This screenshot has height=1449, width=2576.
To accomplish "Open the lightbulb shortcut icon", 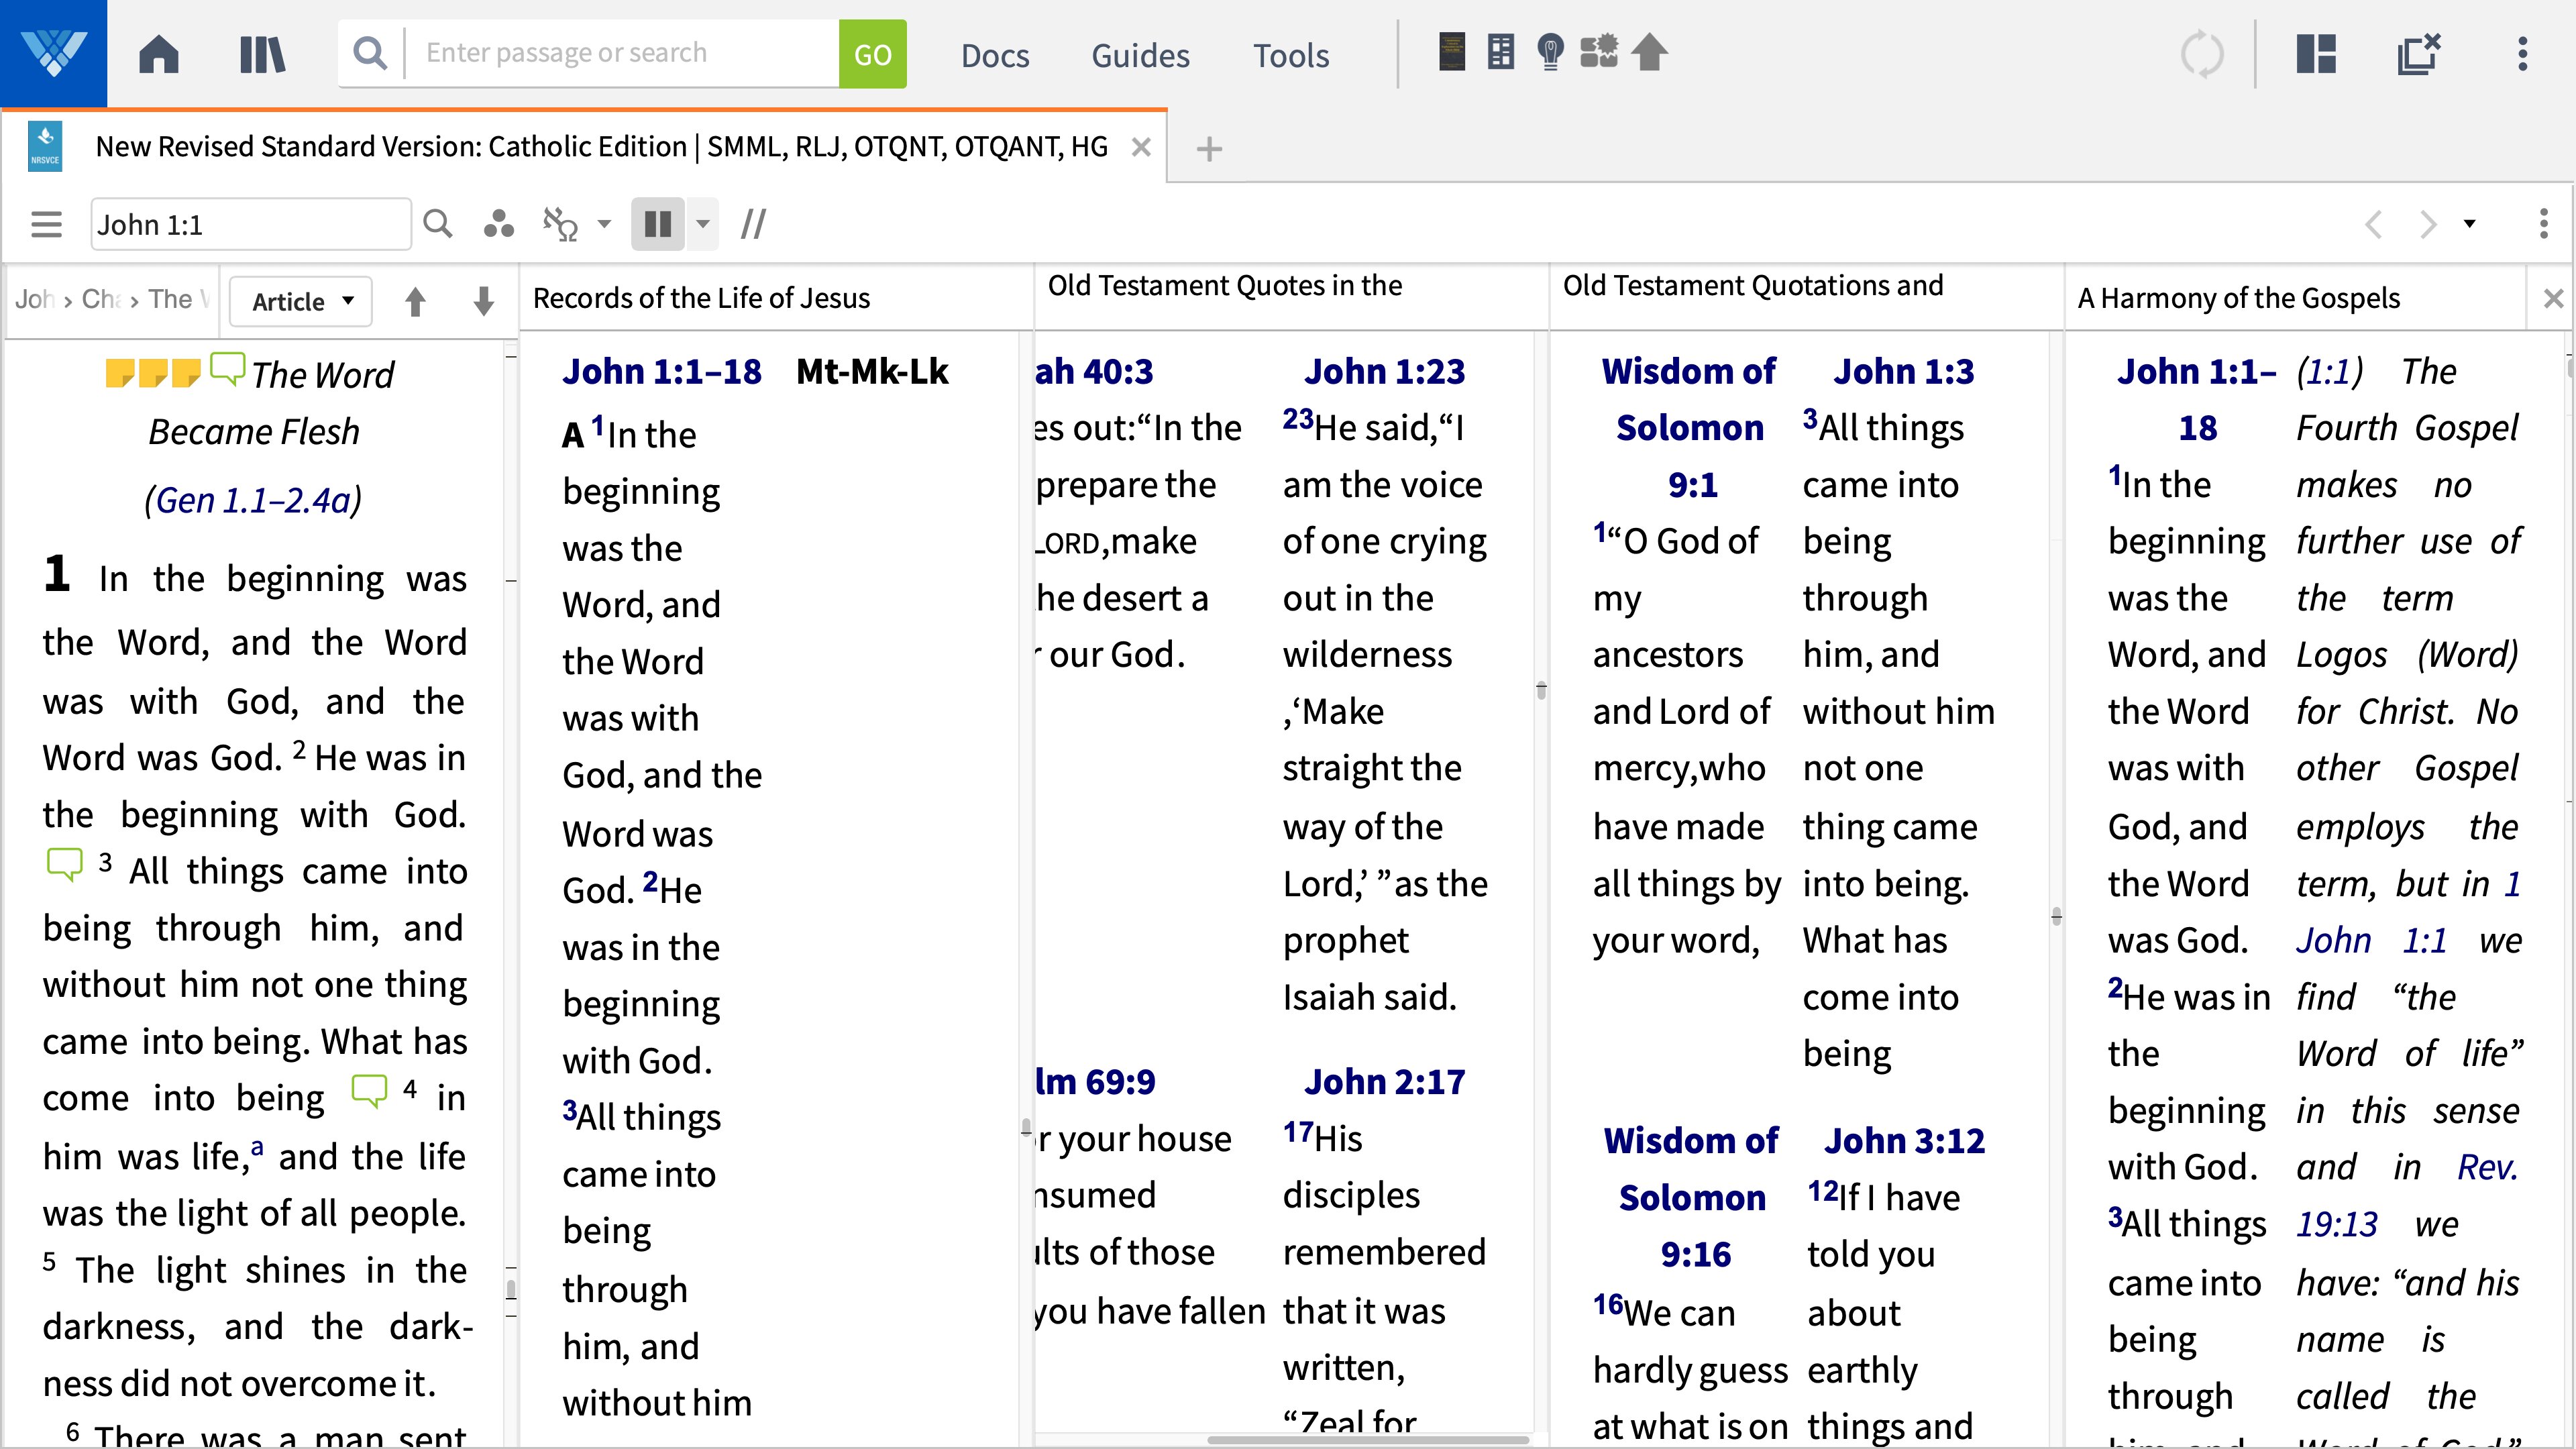I will 1550,52.
